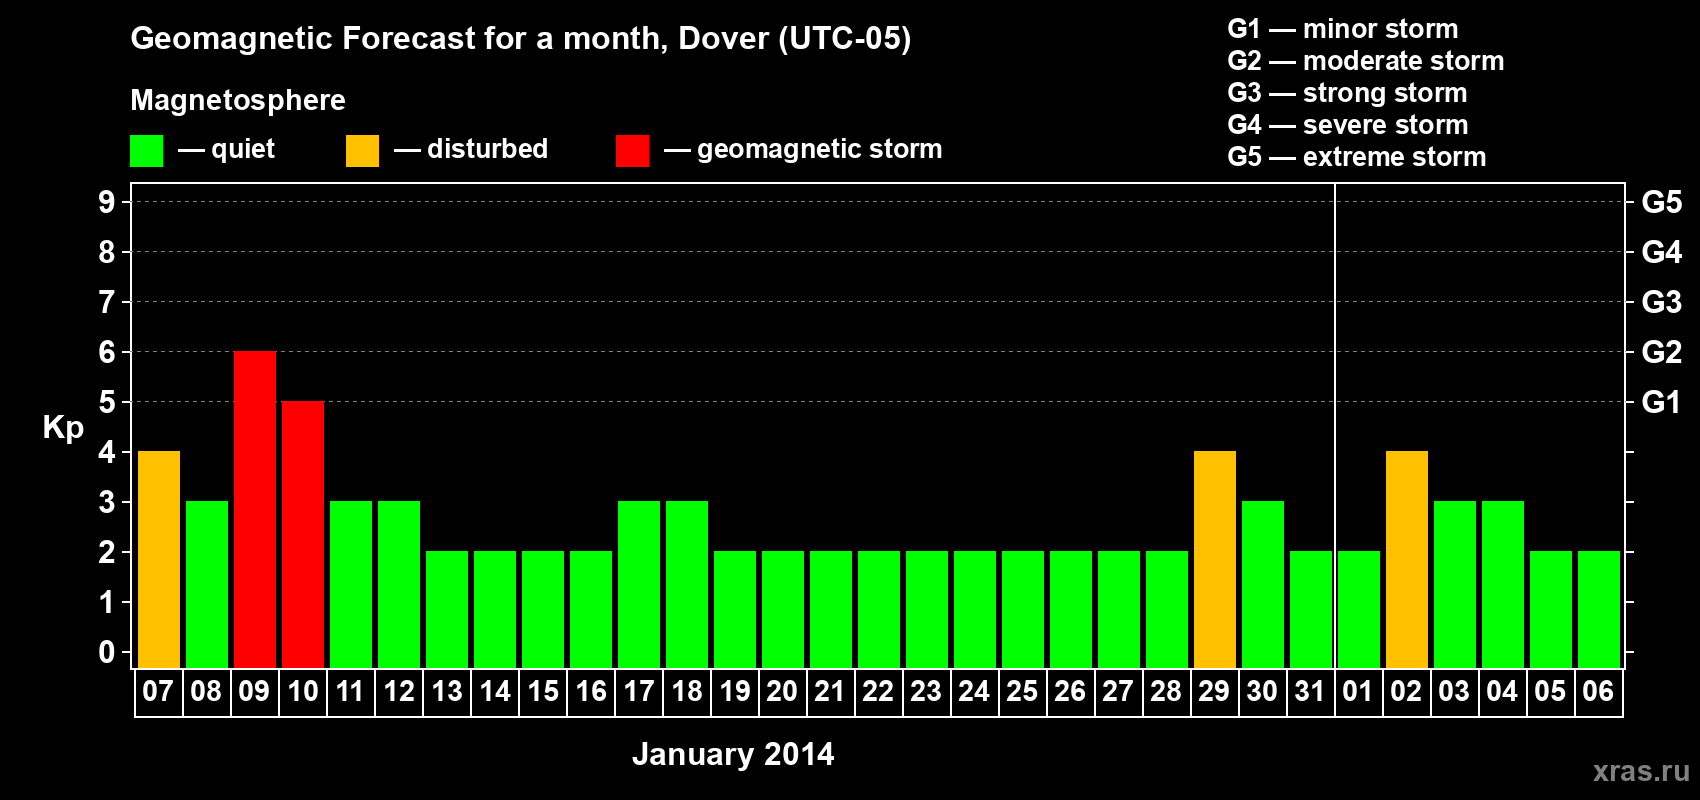This screenshot has width=1700, height=800.
Task: Click the date label 15
Action: (542, 691)
